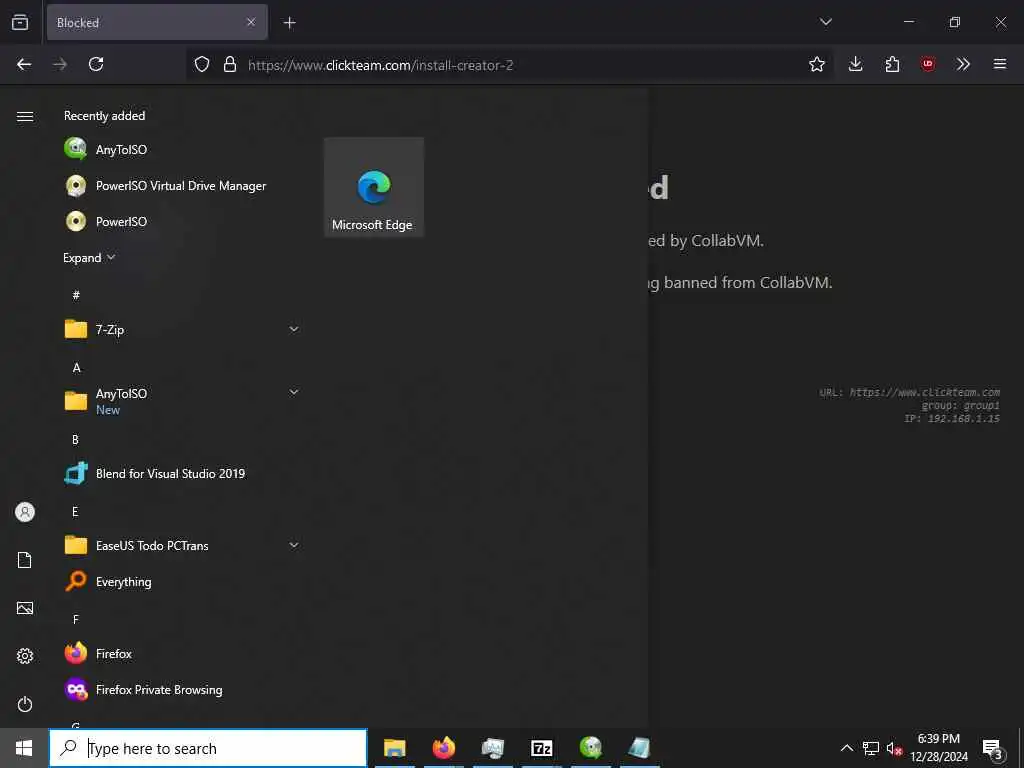Screen dimensions: 1024x768
Task: Open the tracking protection shield
Action: pyautogui.click(x=202, y=64)
